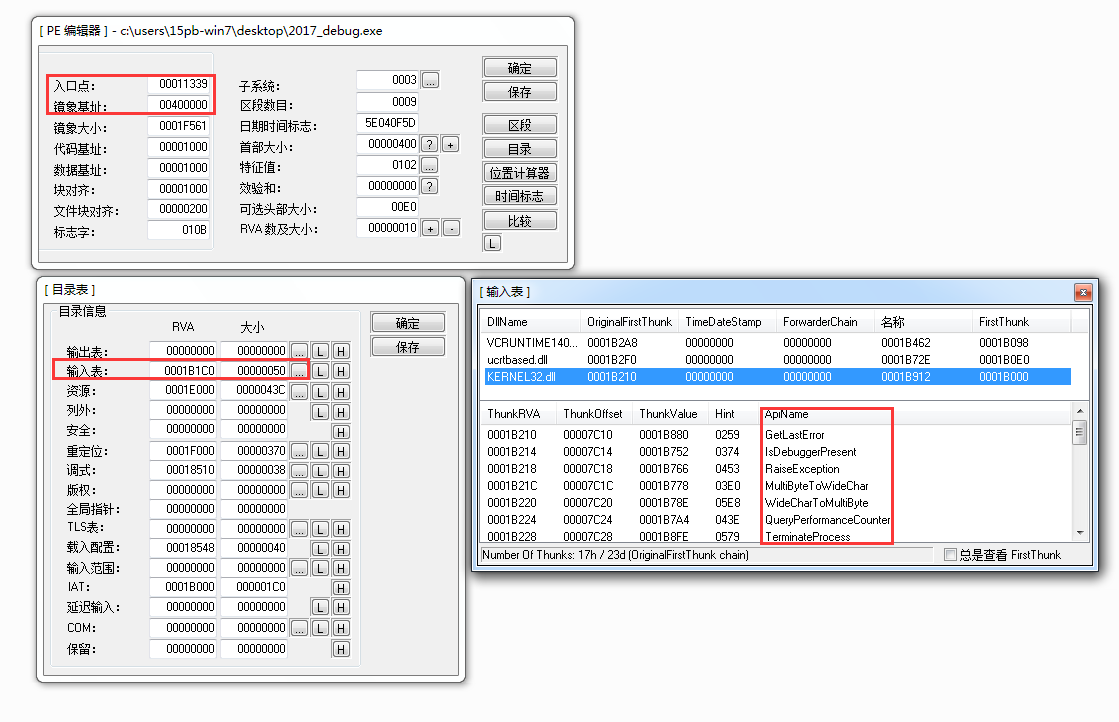Select the KERNEL32.dll row
Viewport: 1119px width, 722px height.
tap(778, 377)
